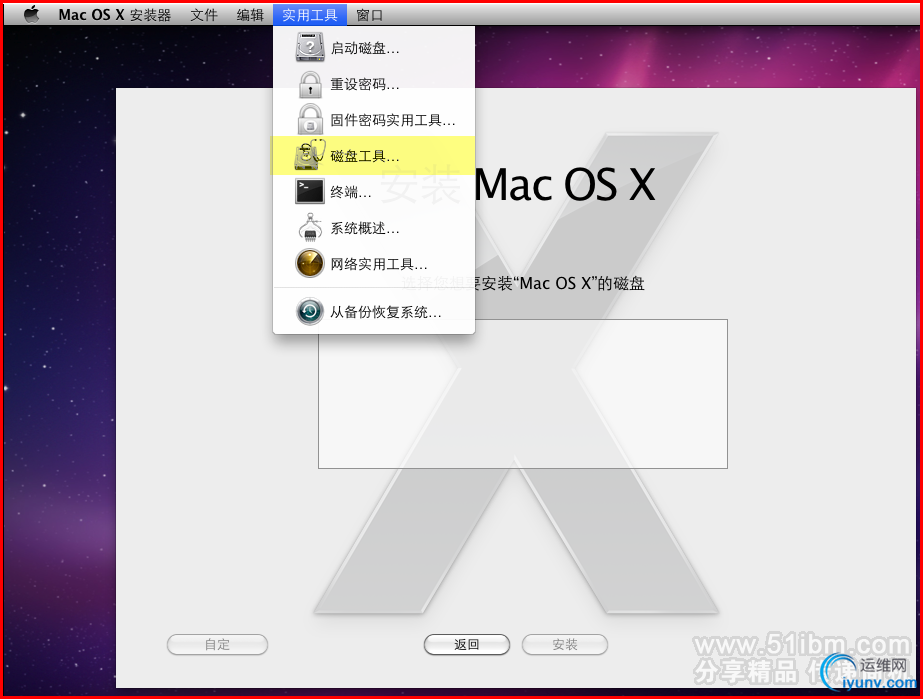Screen dimensions: 923x699
Task: Click the 自定 button
Action: [x=217, y=644]
